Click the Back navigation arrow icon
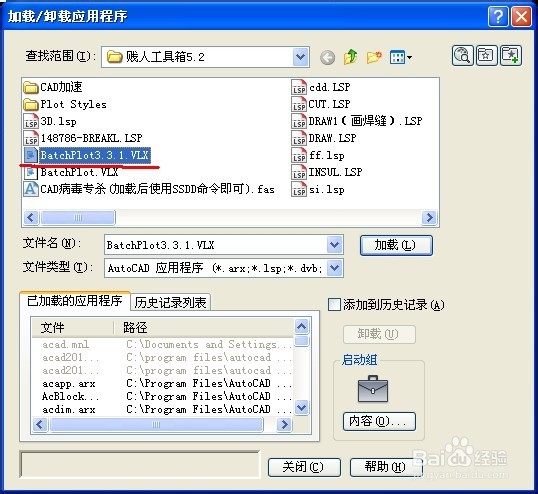Viewport: 538px width, 494px height. point(327,57)
